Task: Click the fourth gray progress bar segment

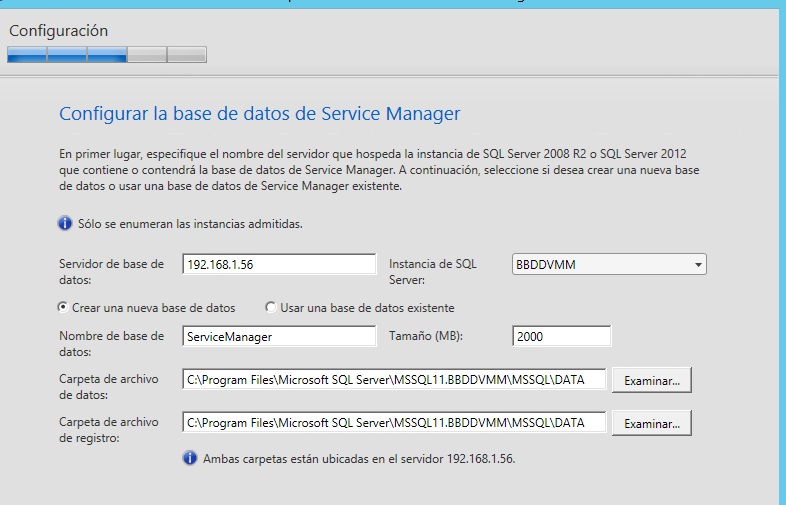Action: click(147, 55)
